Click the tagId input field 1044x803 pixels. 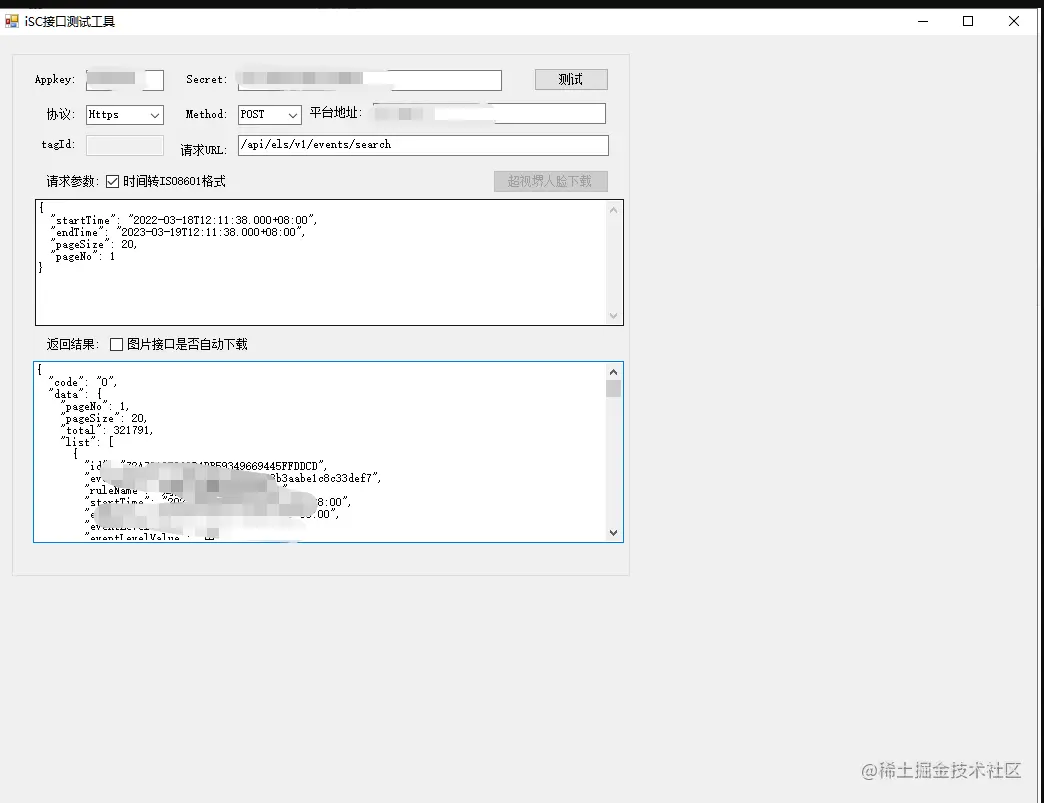125,145
